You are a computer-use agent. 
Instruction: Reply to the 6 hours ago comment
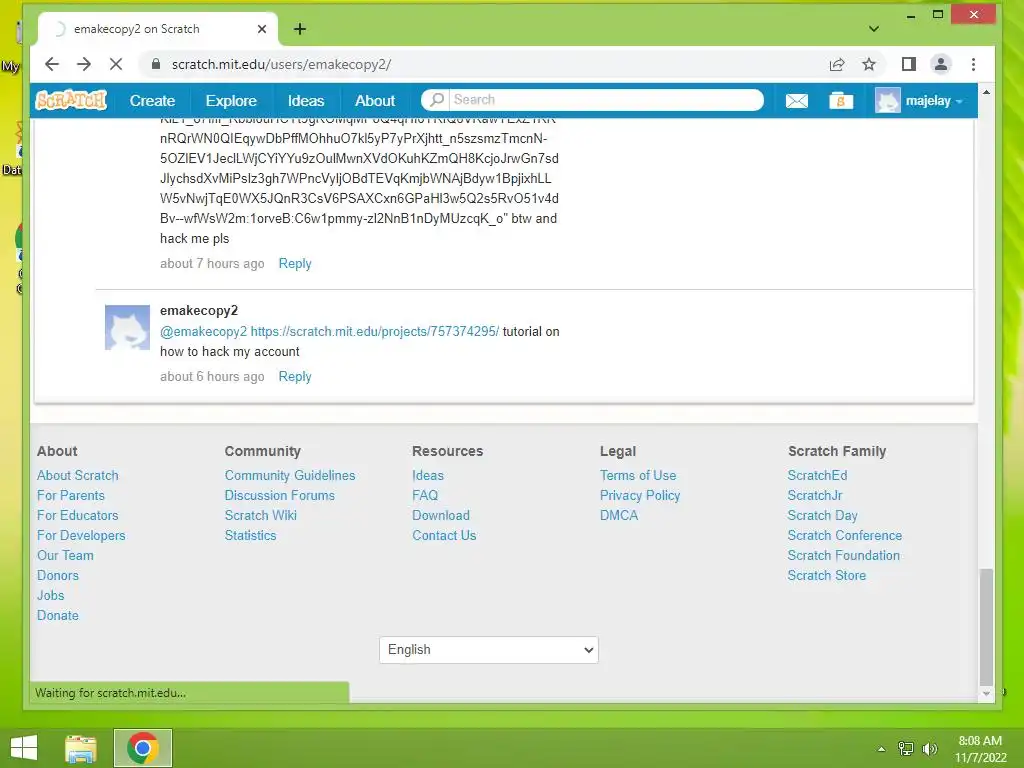[295, 376]
